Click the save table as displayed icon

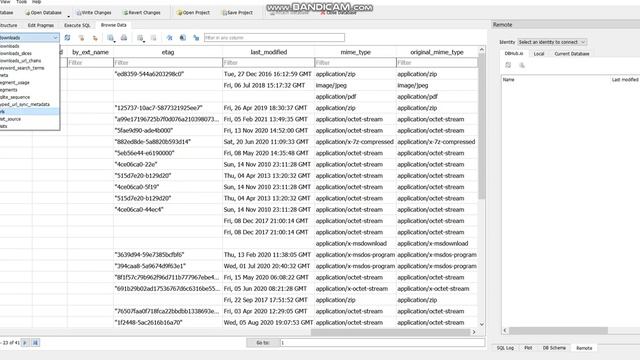coord(111,38)
